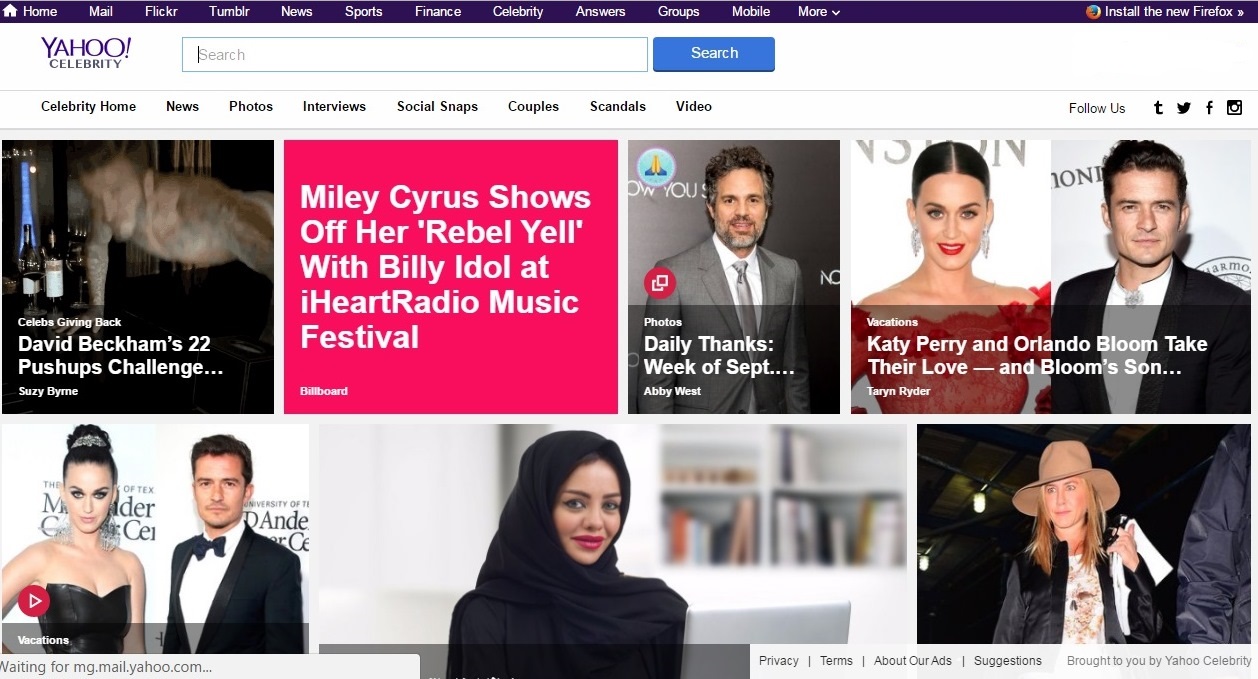Open Privacy link in footer
Image resolution: width=1258 pixels, height=679 pixels.
[x=778, y=661]
